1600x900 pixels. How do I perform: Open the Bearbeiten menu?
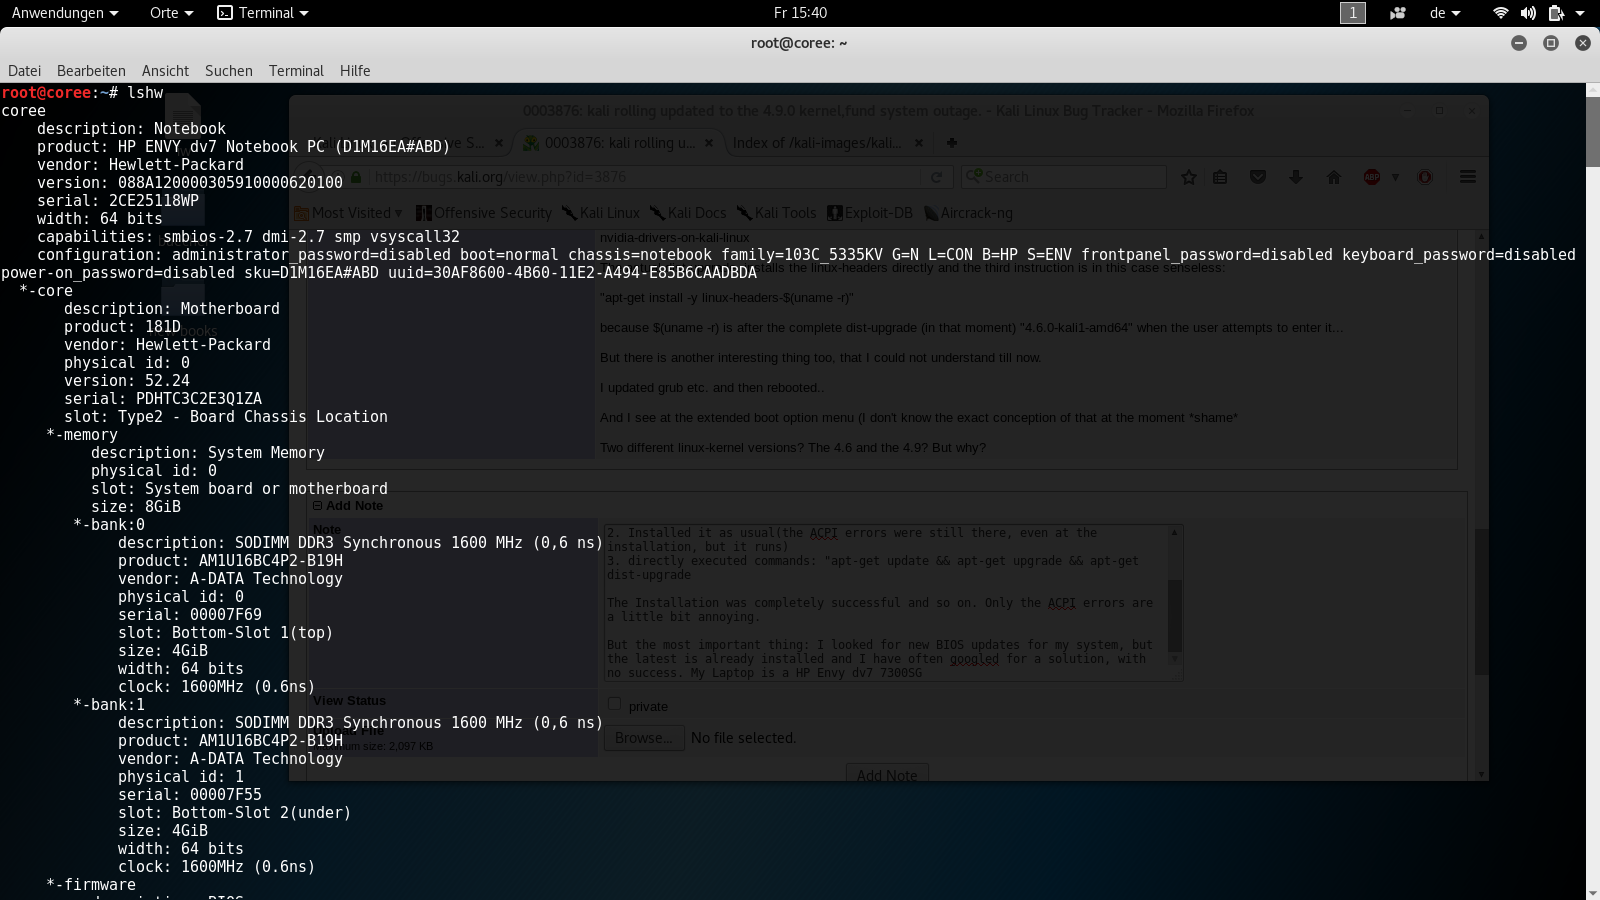click(x=91, y=71)
